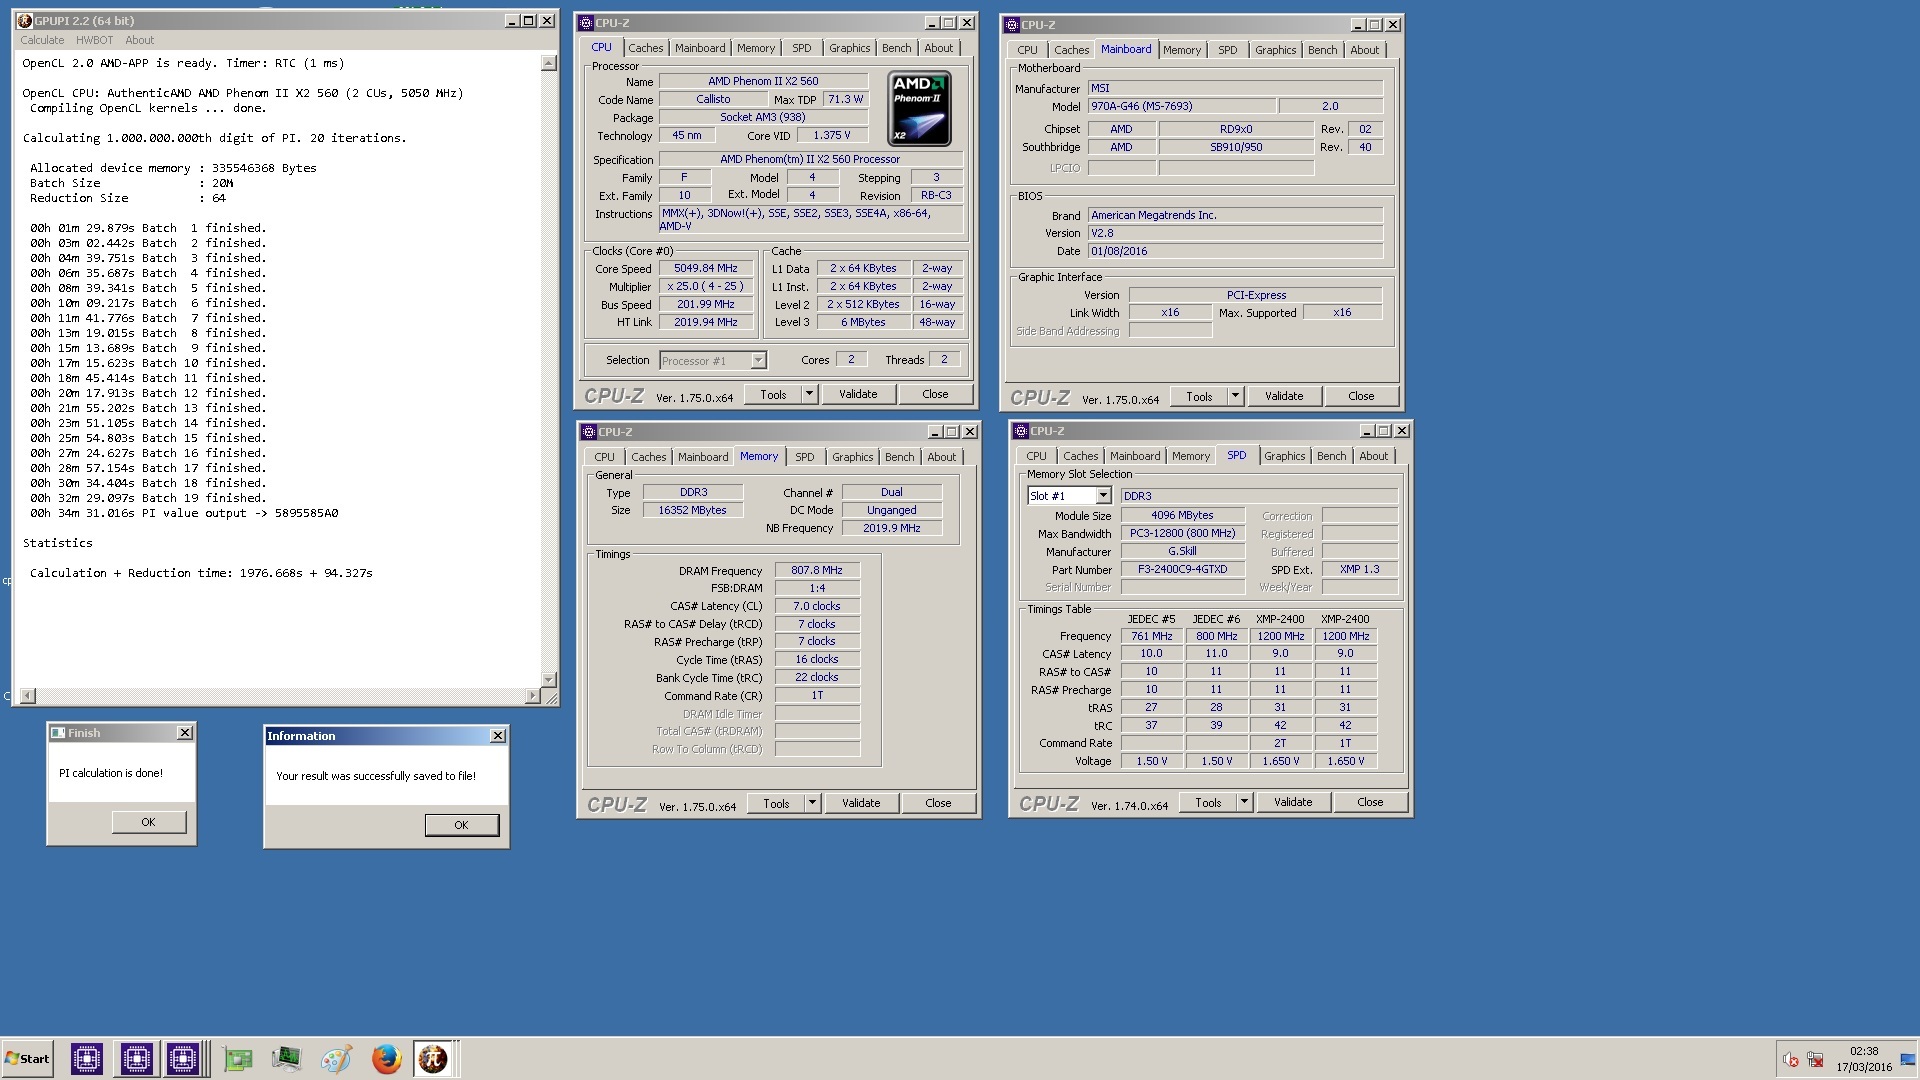Click GPUPI vertical scrollbar down arrow

click(x=548, y=680)
